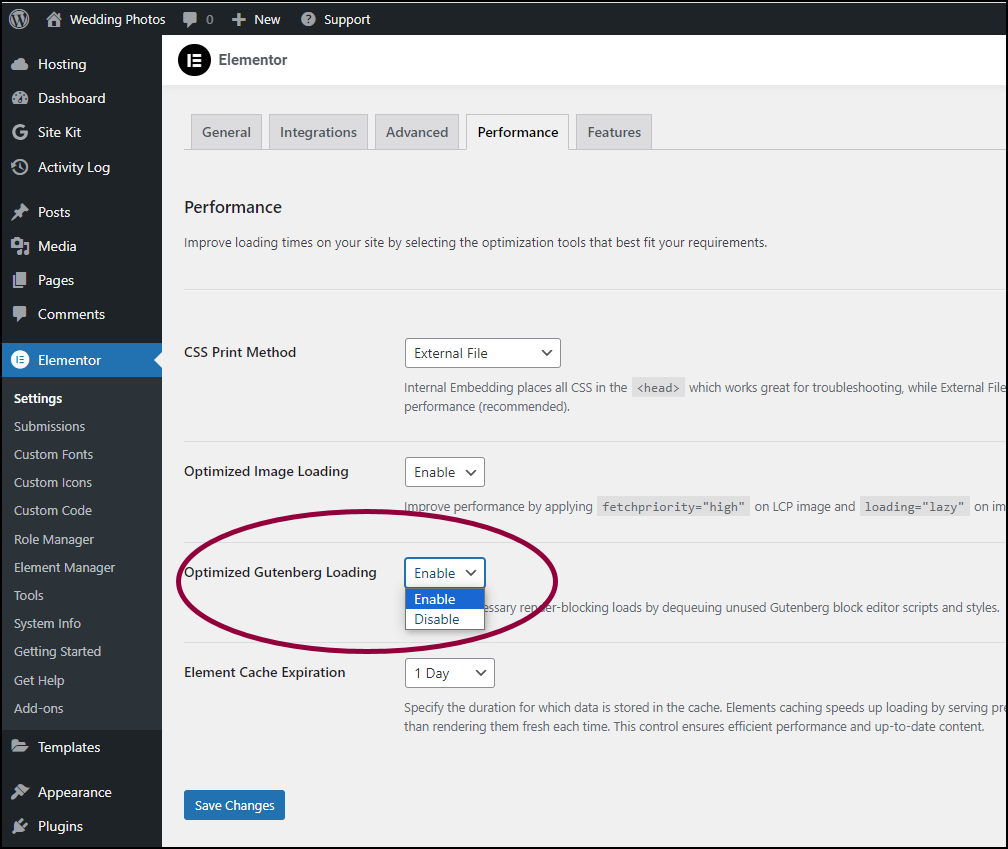This screenshot has height=849, width=1008.
Task: Click the WordPress logo icon
Action: (19, 19)
